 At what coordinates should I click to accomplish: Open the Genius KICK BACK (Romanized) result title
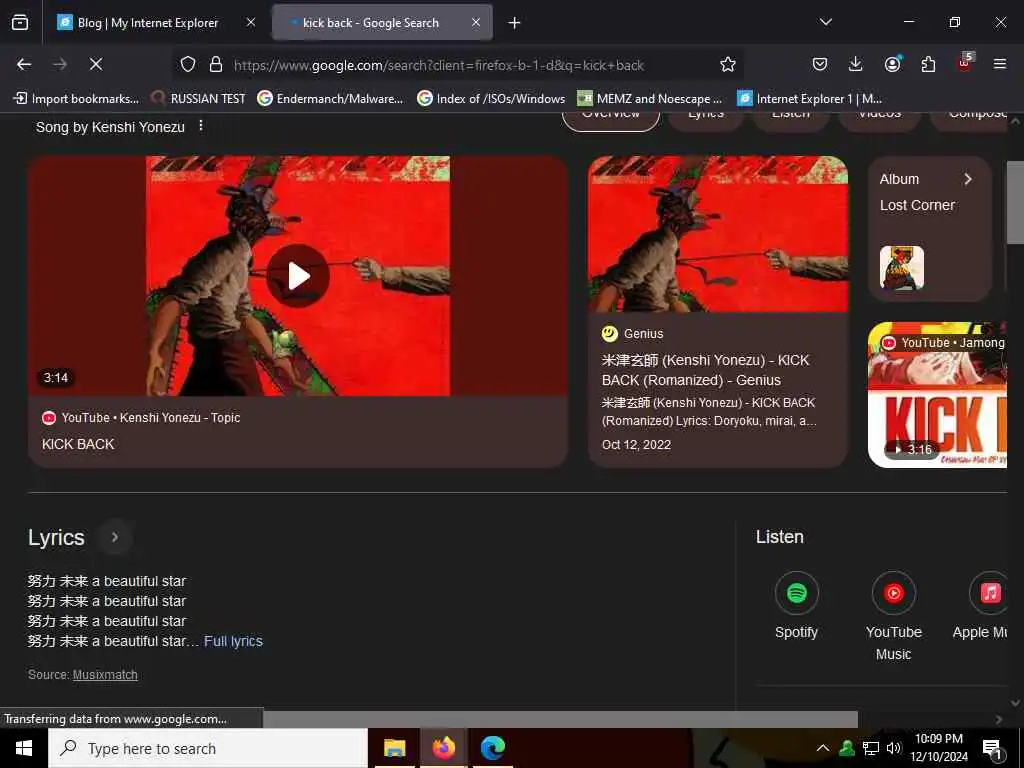tap(705, 370)
